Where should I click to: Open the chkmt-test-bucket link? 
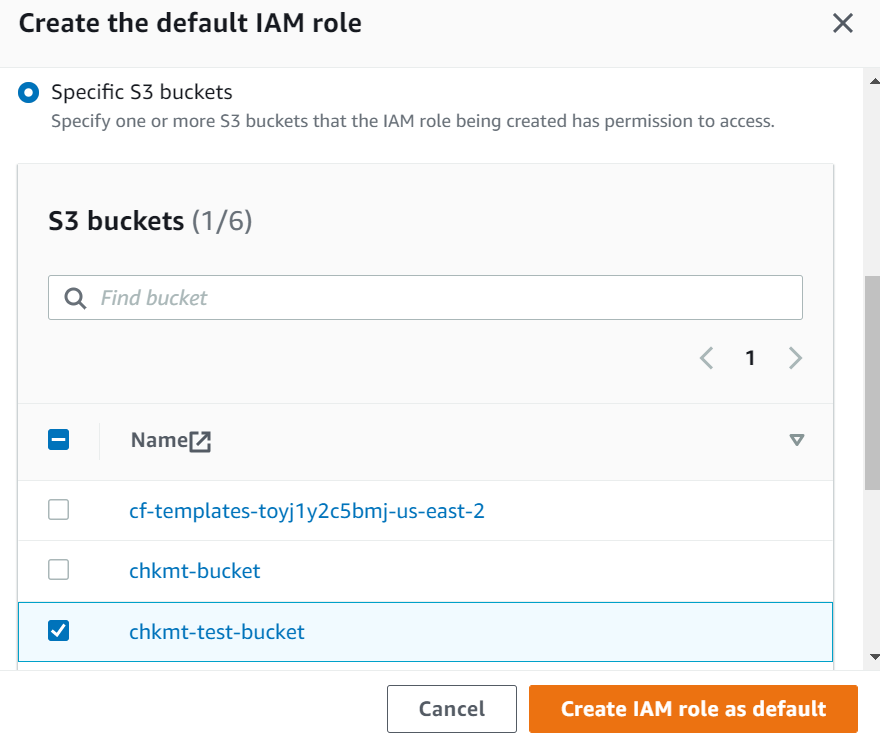point(216,631)
